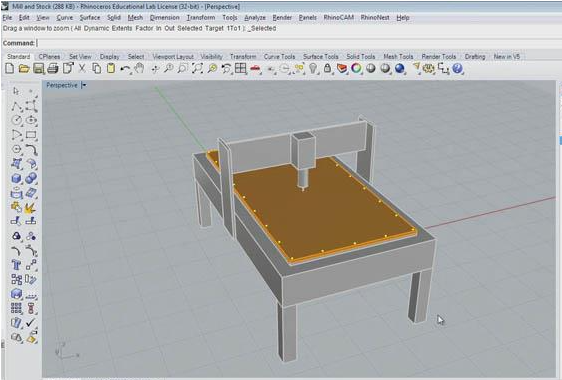Screen dimensions: 562x380
Task: Open Layers panel via layers icon
Action: [x=342, y=68]
